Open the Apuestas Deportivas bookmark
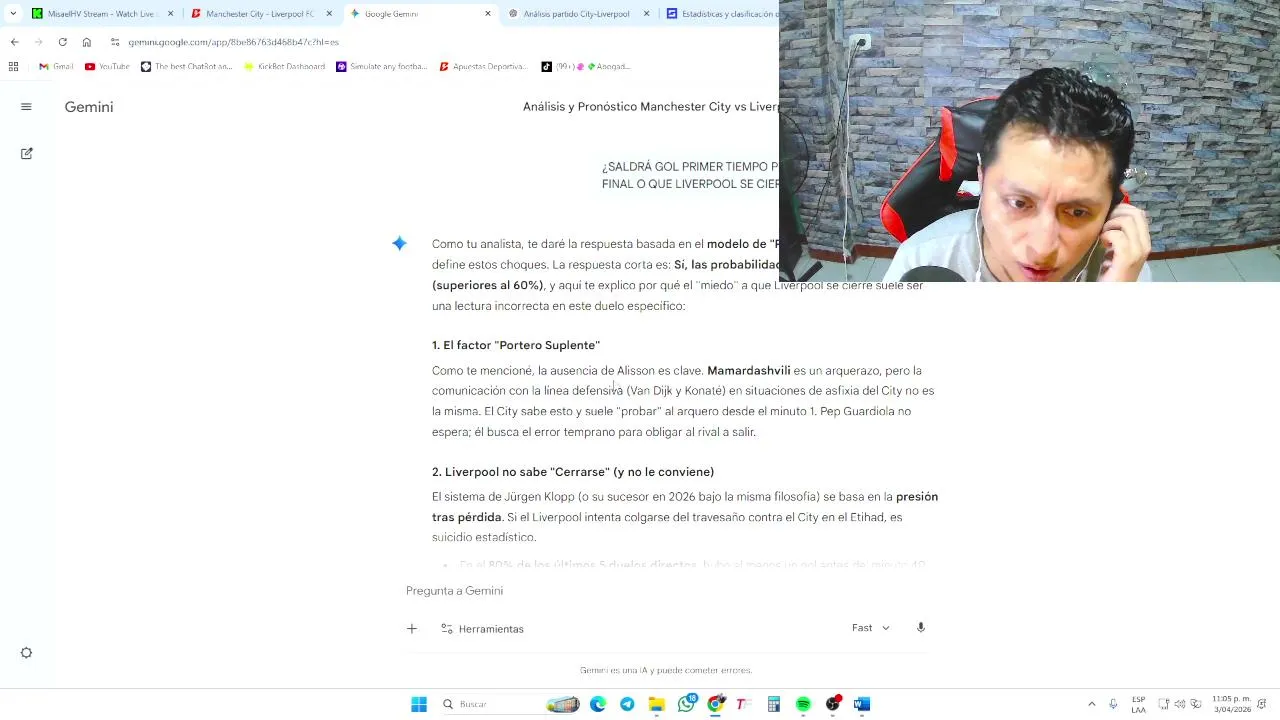Viewport: 1280px width, 720px height. 483,67
